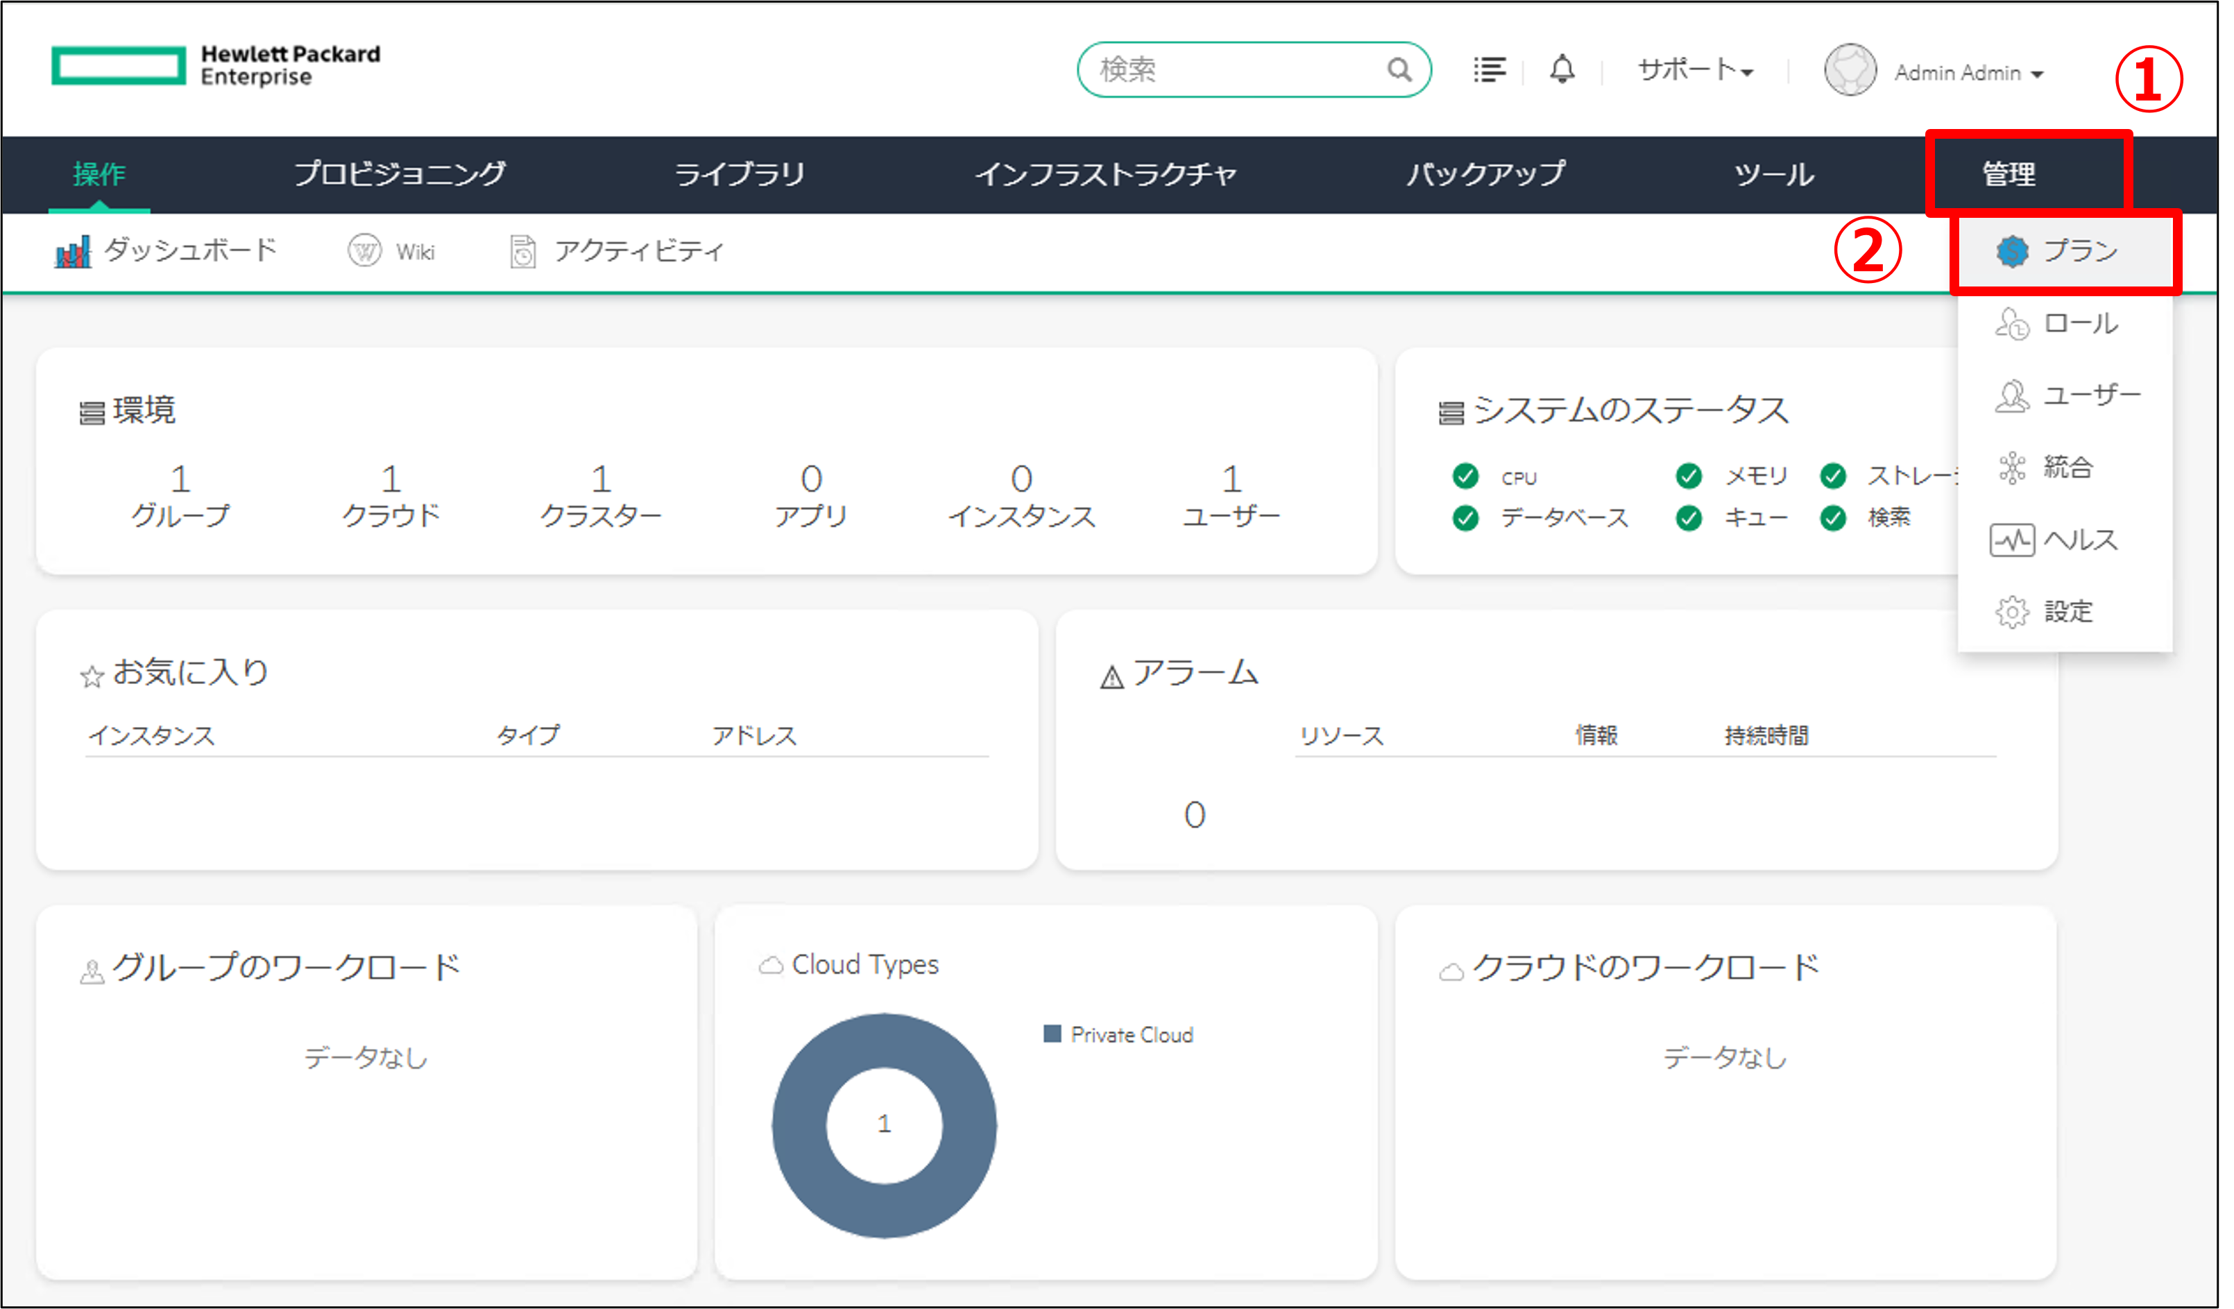
Task: Open 設定 settings gear icon
Action: [2012, 612]
